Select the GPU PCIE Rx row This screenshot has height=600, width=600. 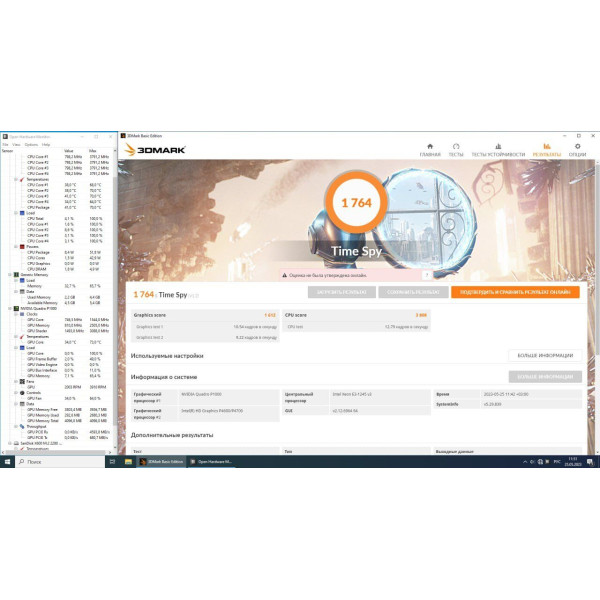(57, 432)
